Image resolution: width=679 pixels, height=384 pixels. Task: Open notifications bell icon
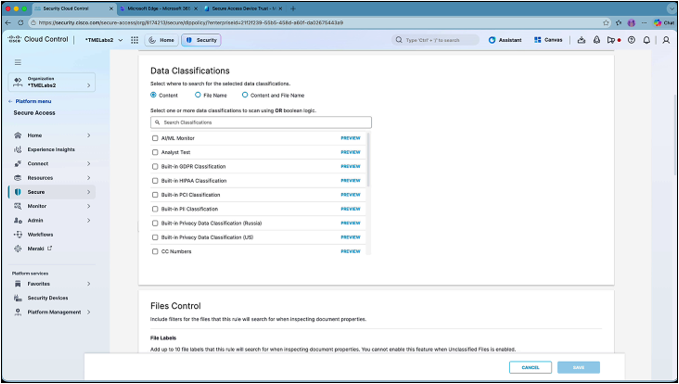pyautogui.click(x=647, y=40)
